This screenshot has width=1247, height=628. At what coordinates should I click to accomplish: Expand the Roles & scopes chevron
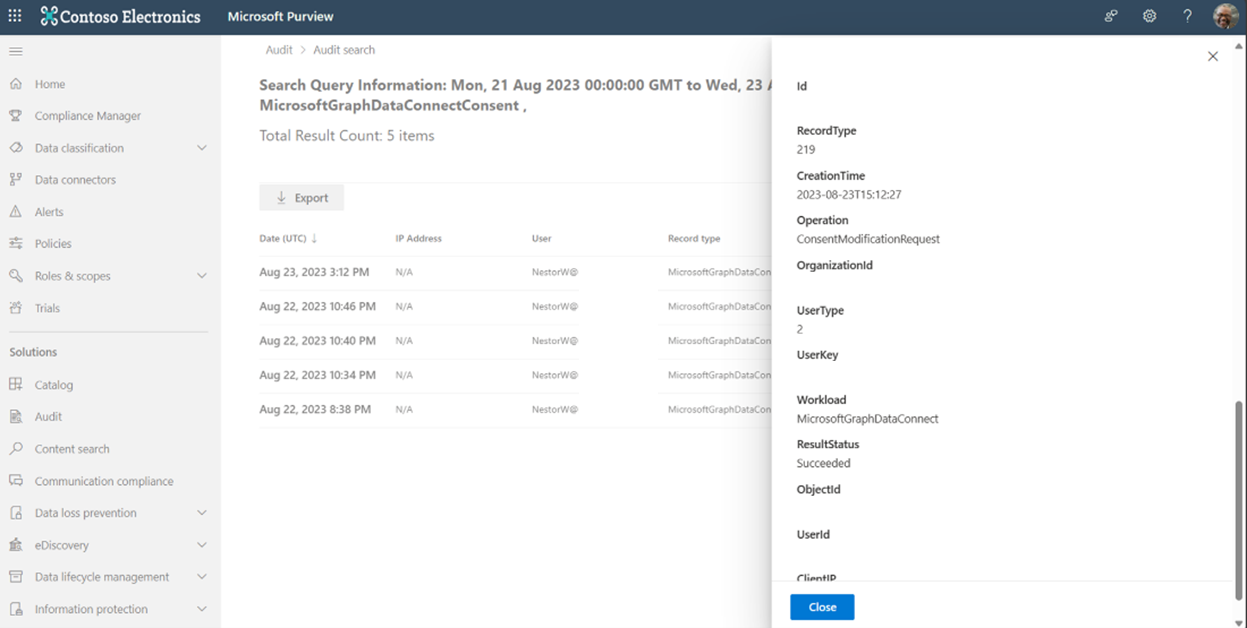click(x=202, y=276)
